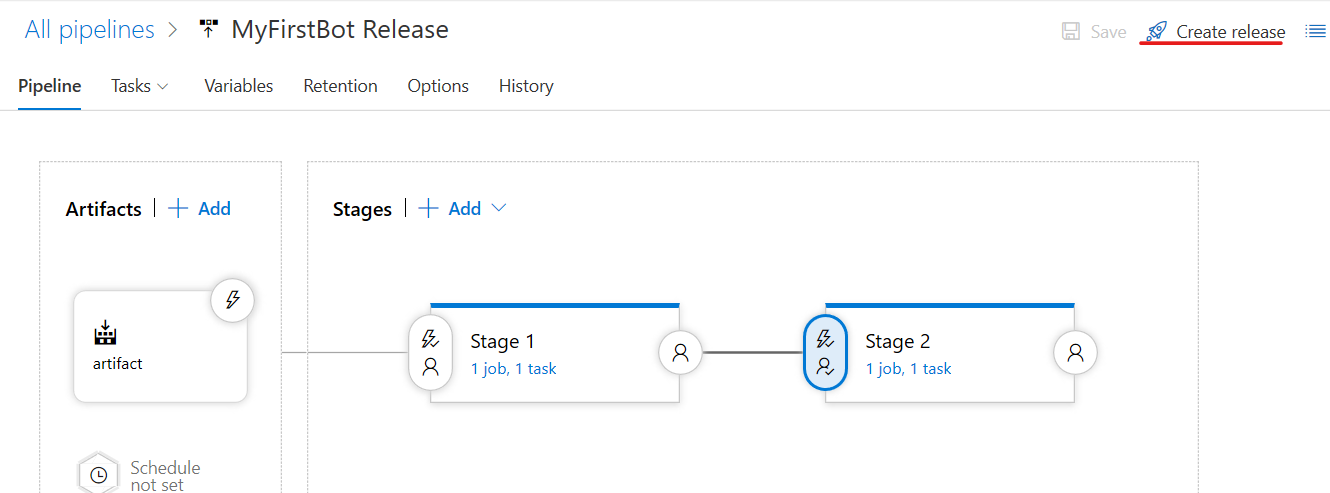1330x493 pixels.
Task: Open Stage 2 pre-deployment conditions
Action: coord(825,352)
